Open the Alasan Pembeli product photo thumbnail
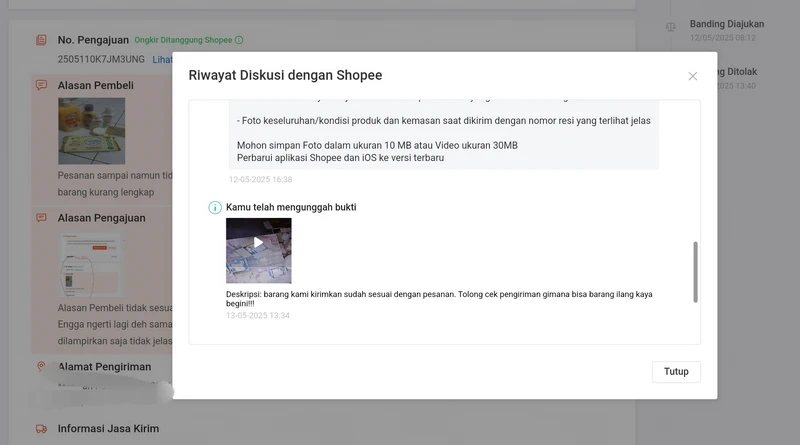Screen dimensions: 800x445 (91, 131)
